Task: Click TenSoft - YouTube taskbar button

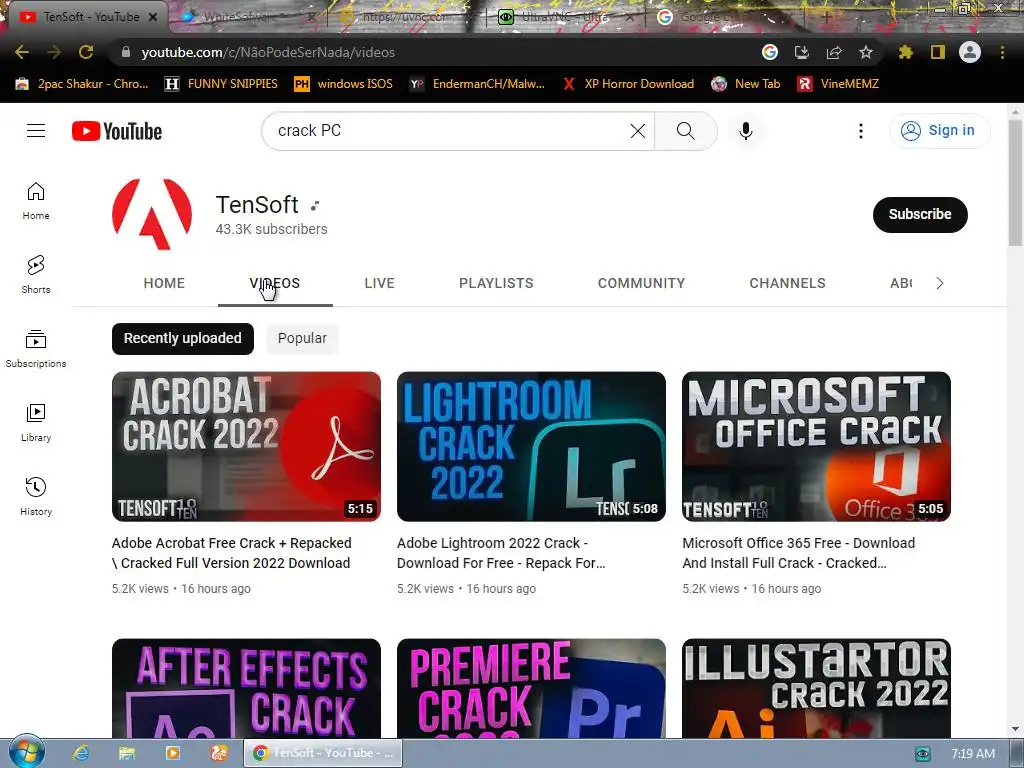Action: 323,753
